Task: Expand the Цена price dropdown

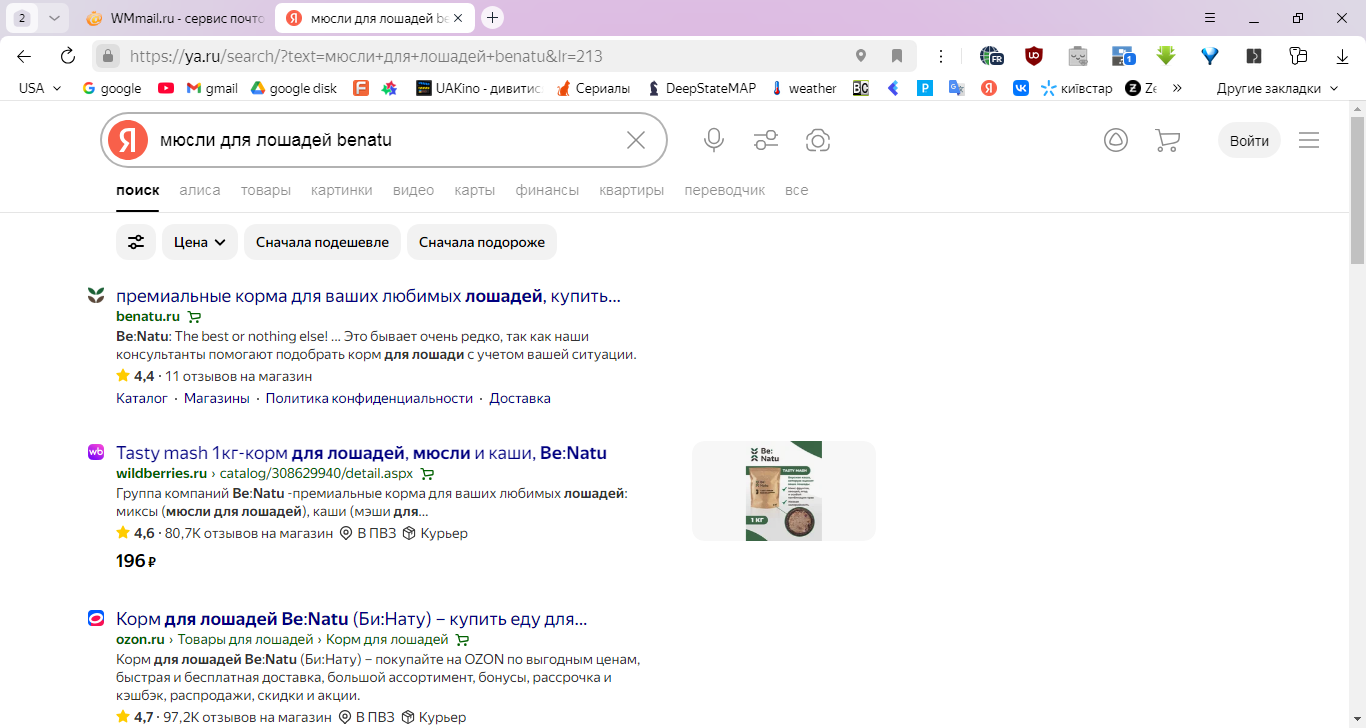Action: (200, 242)
